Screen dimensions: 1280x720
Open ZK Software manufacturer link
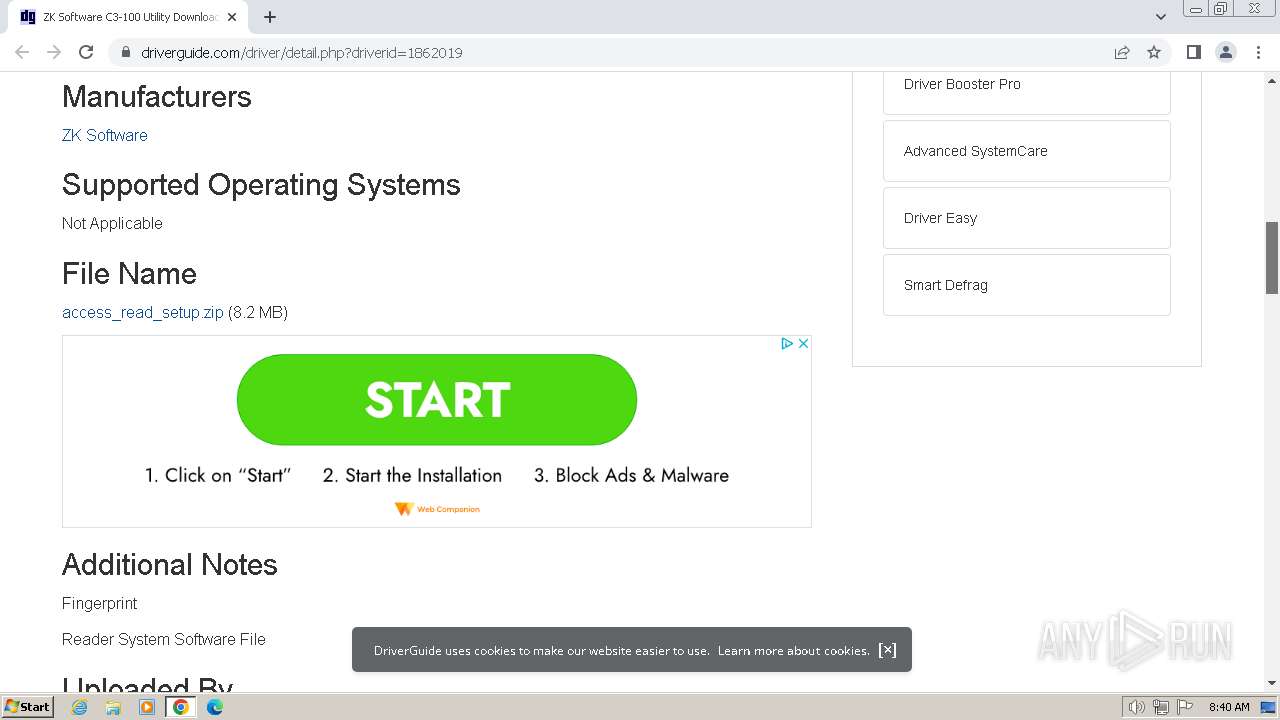(x=105, y=135)
